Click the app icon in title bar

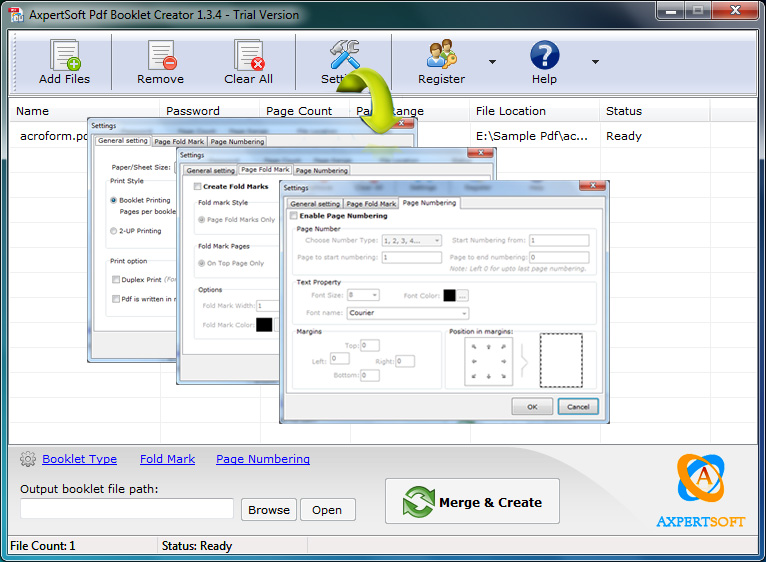[16, 15]
